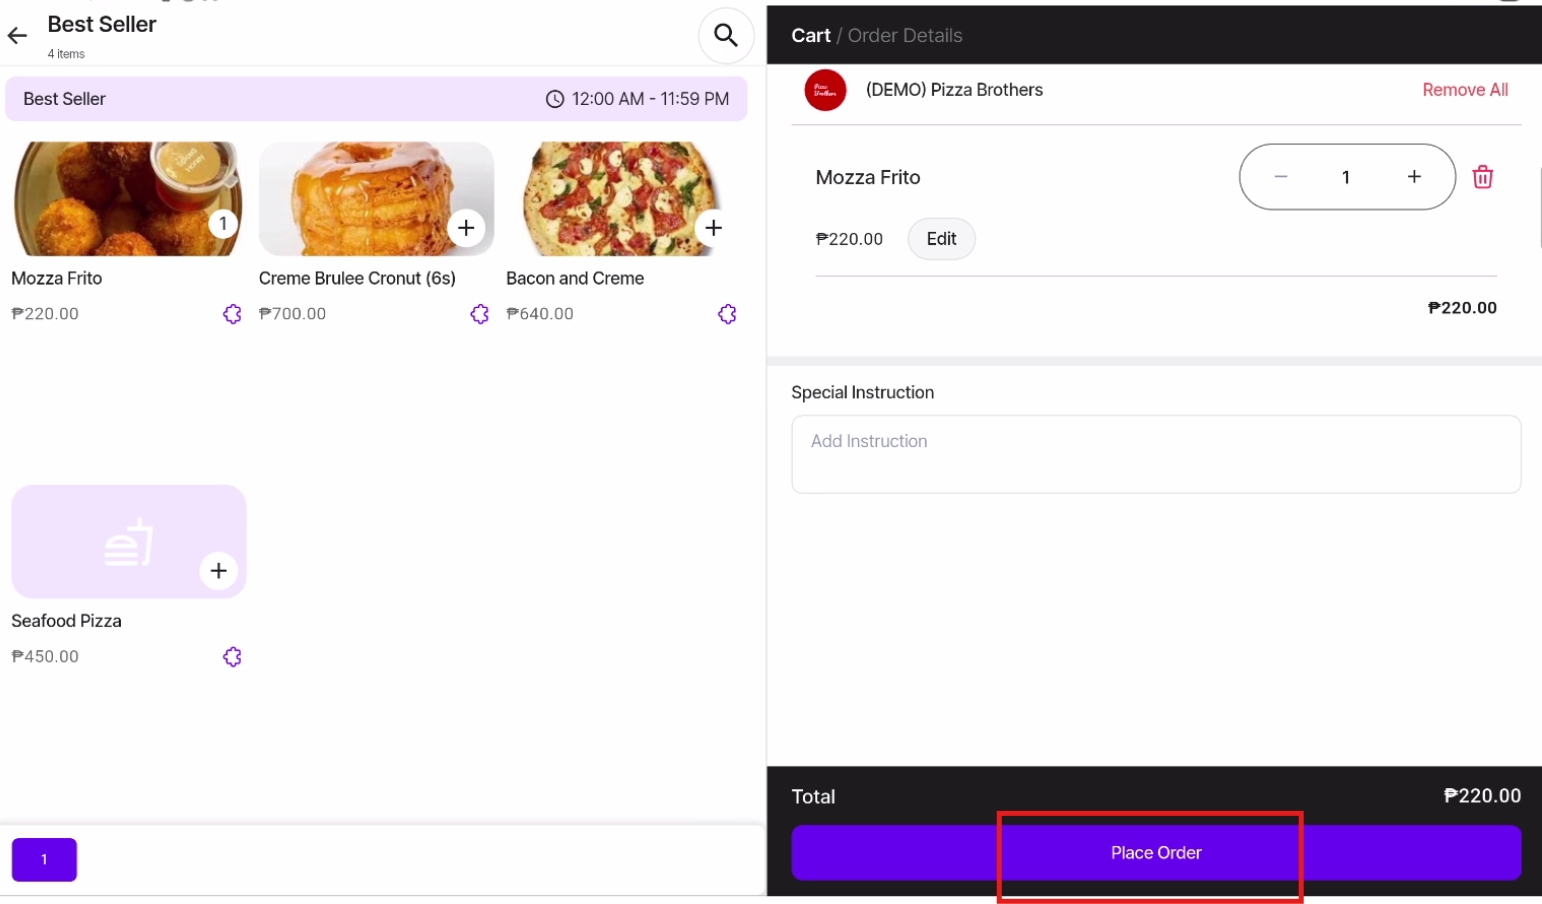Click purple badge icon under Mozza Frito
1542x904 pixels.
click(x=232, y=314)
